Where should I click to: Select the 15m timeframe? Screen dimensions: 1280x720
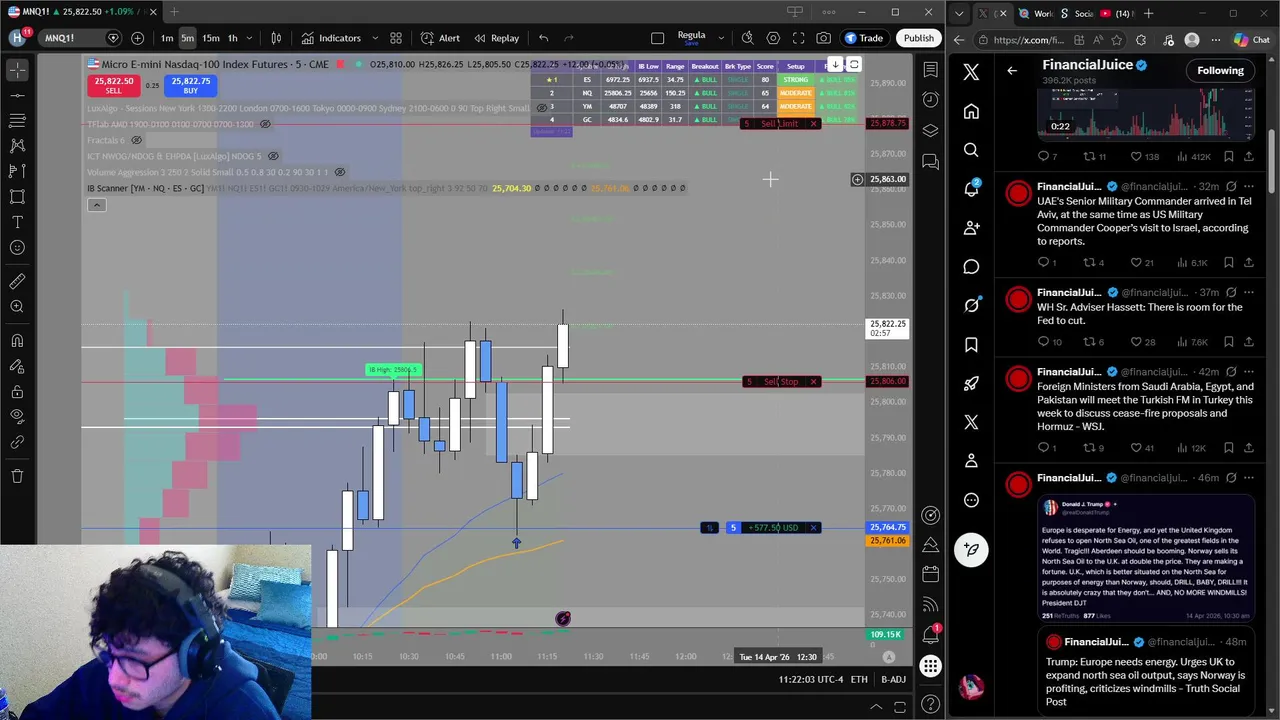tap(211, 38)
